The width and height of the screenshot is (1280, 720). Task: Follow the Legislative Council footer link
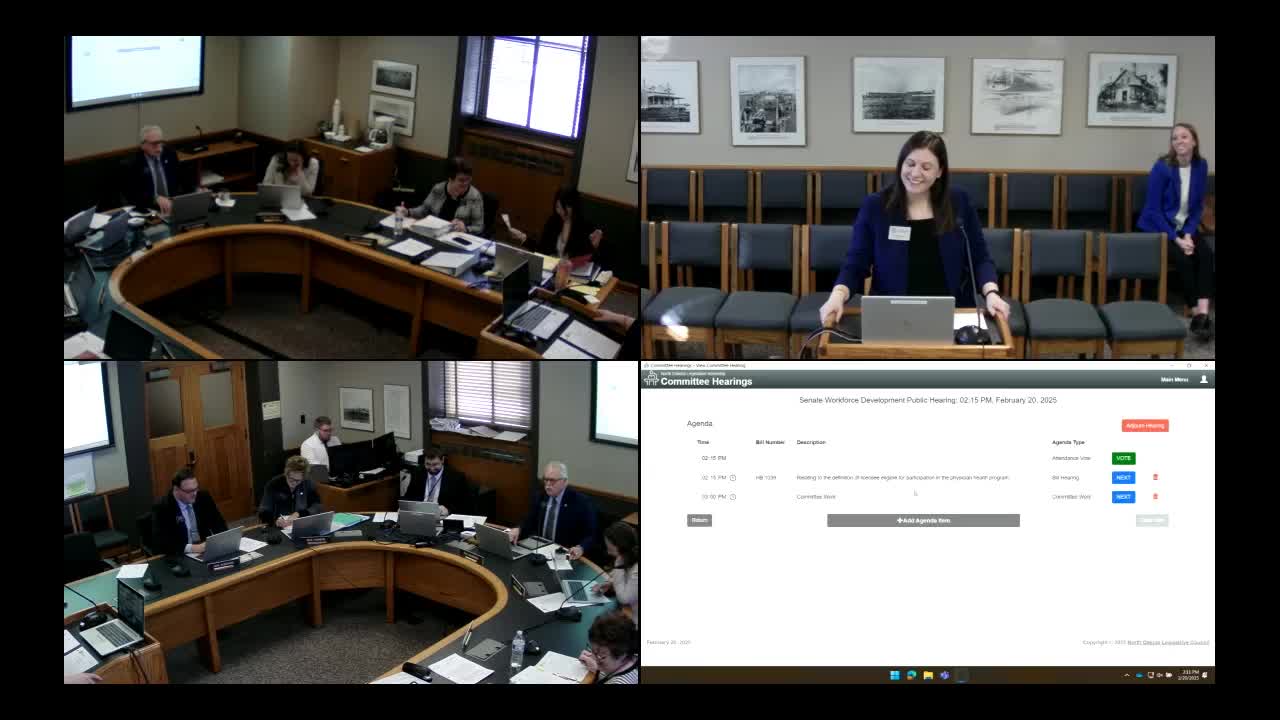coord(1168,642)
